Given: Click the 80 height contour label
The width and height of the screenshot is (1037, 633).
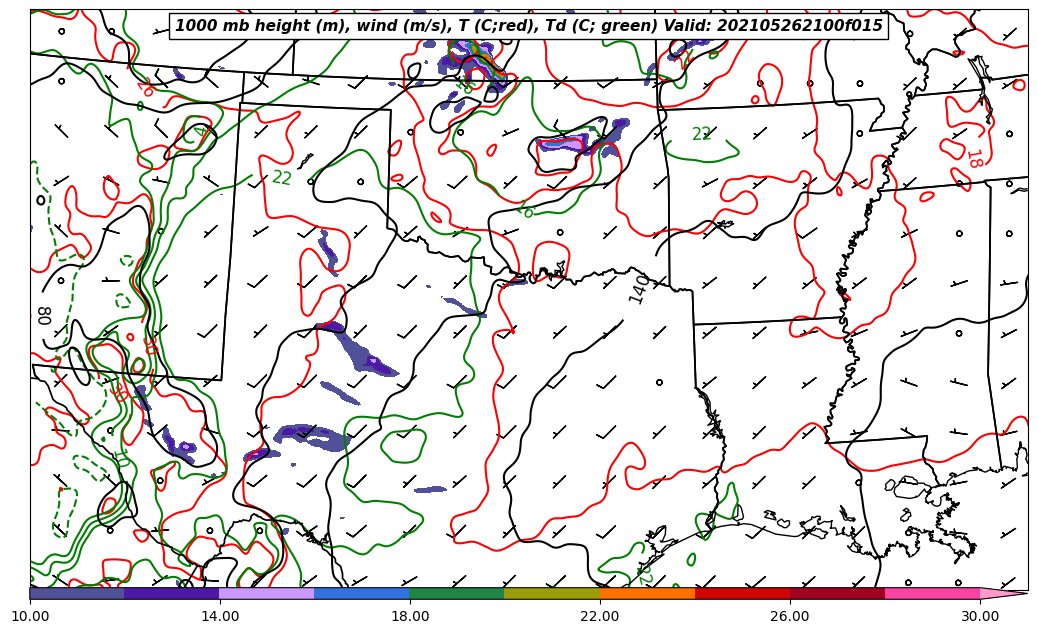Looking at the screenshot, I should click(x=44, y=315).
